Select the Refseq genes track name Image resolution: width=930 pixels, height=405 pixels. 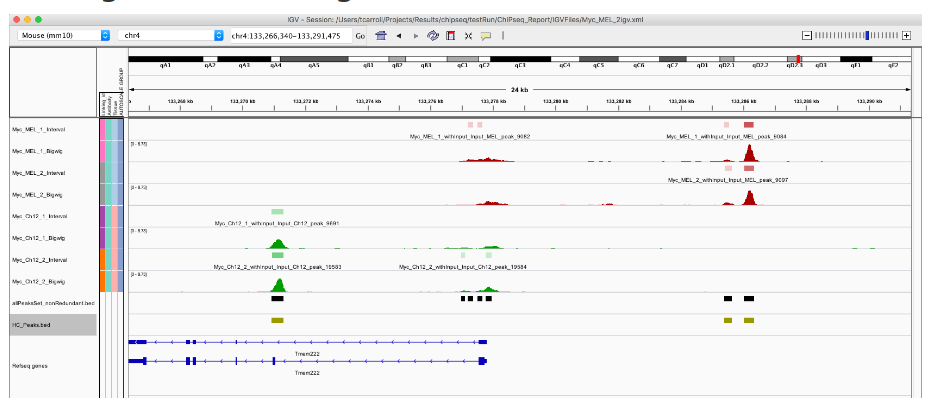coord(29,366)
